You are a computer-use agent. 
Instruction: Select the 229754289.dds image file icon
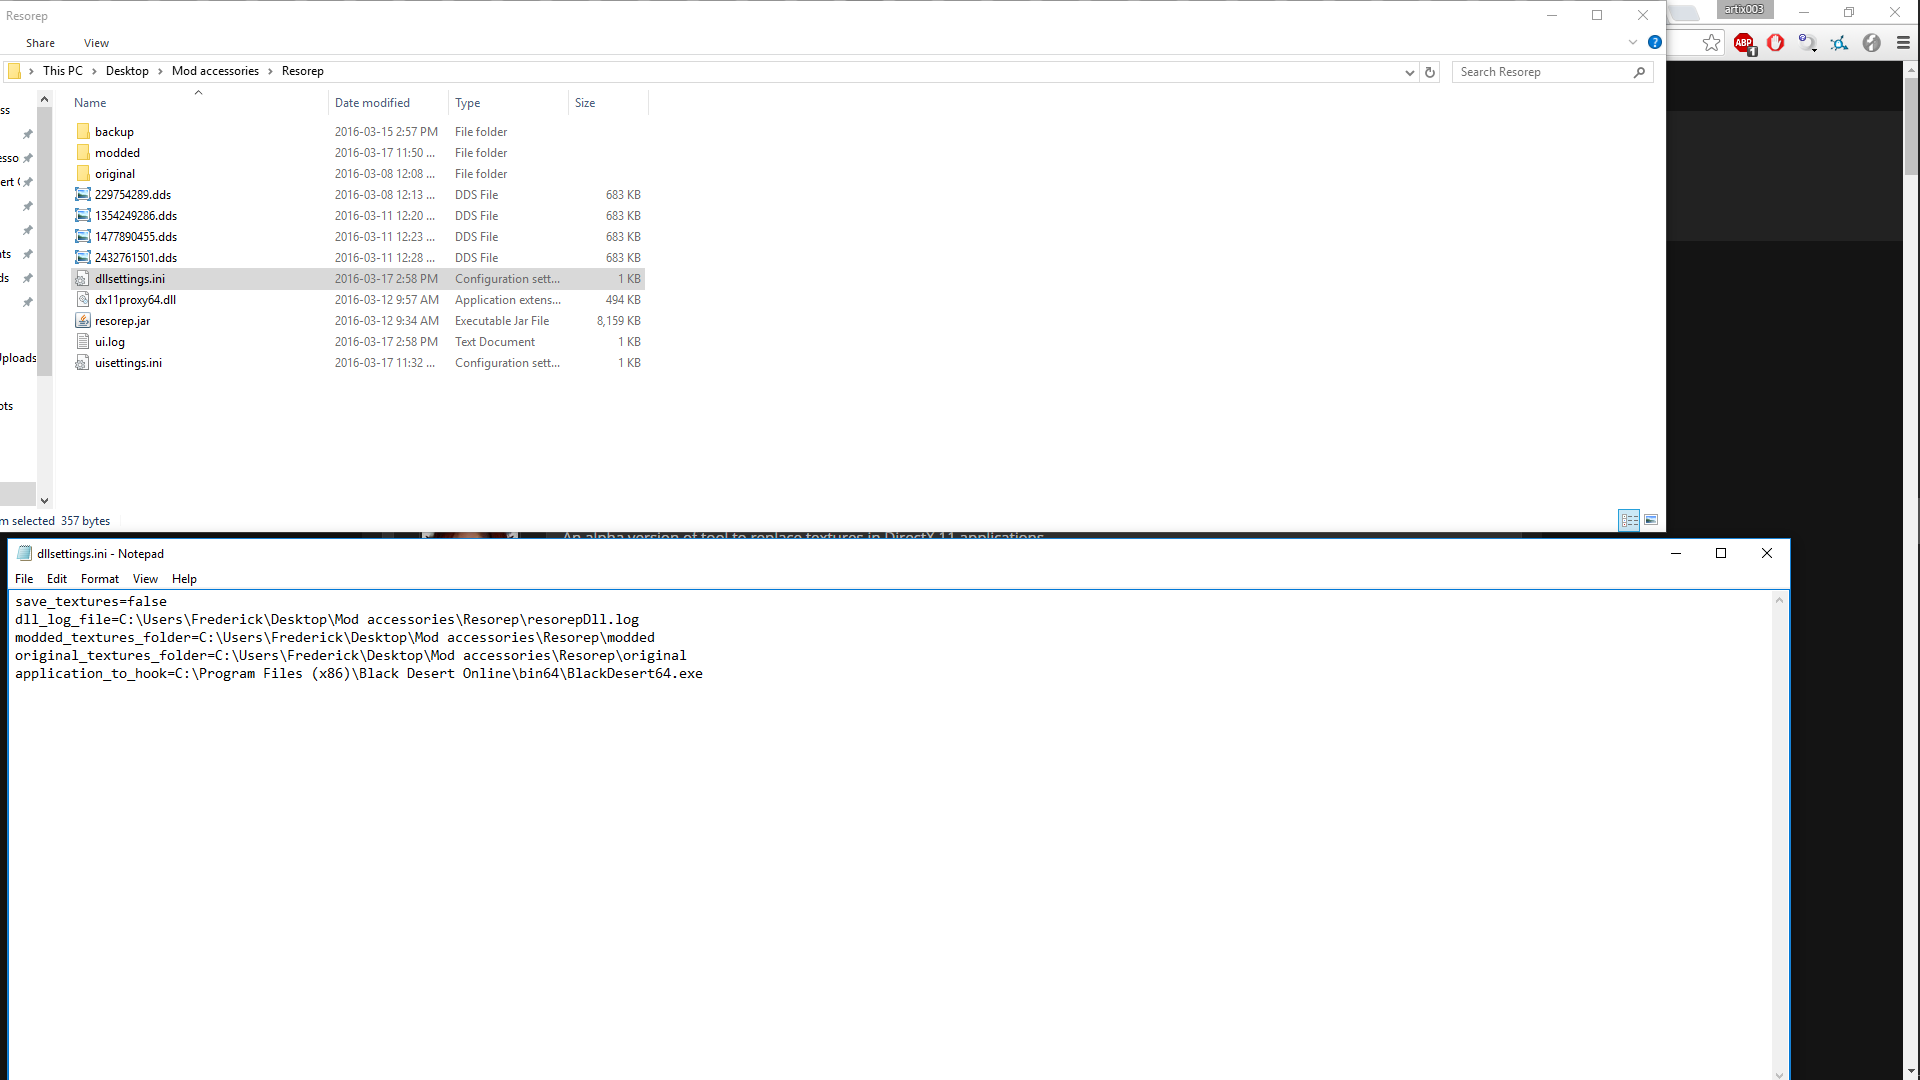coord(83,195)
